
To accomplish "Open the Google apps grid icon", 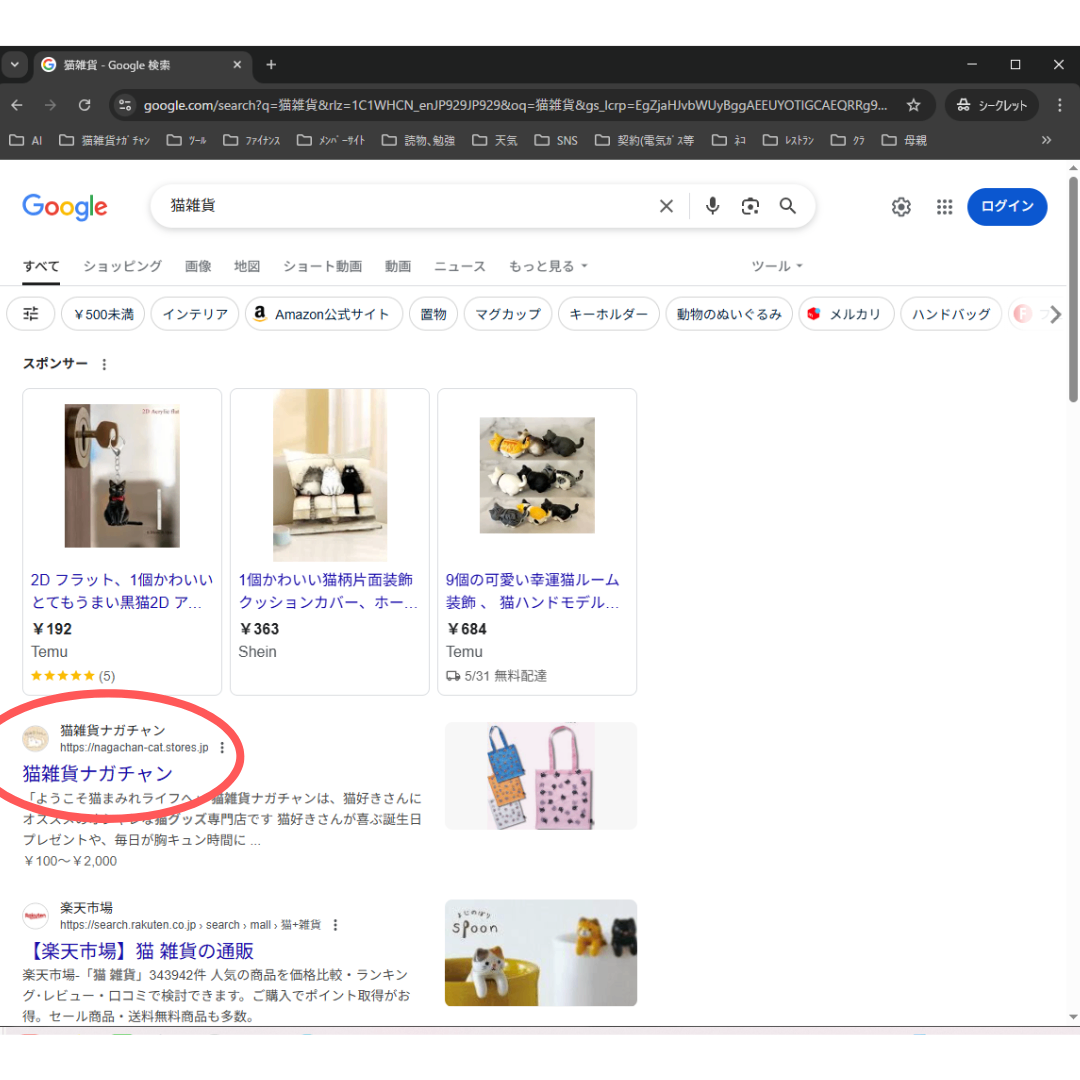I will pos(944,207).
